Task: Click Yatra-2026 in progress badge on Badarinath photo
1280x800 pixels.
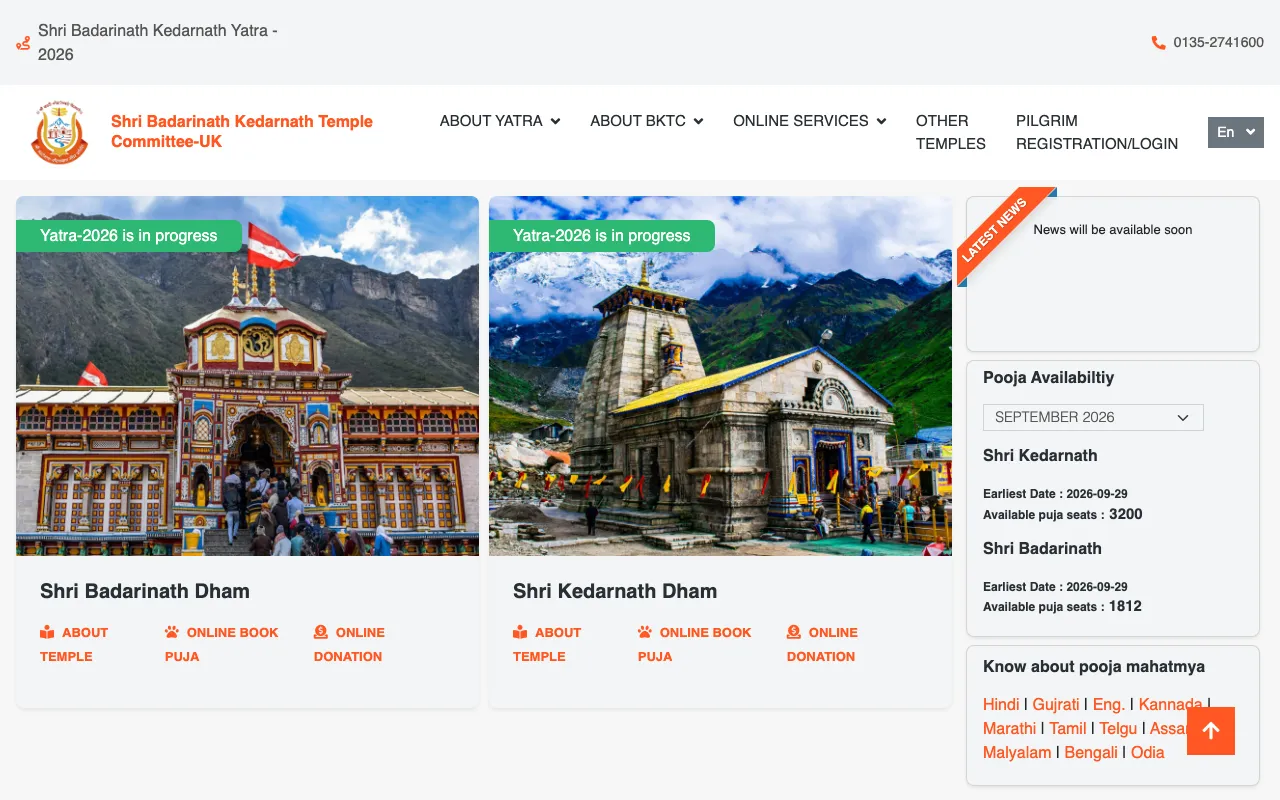Action: pyautogui.click(x=129, y=236)
